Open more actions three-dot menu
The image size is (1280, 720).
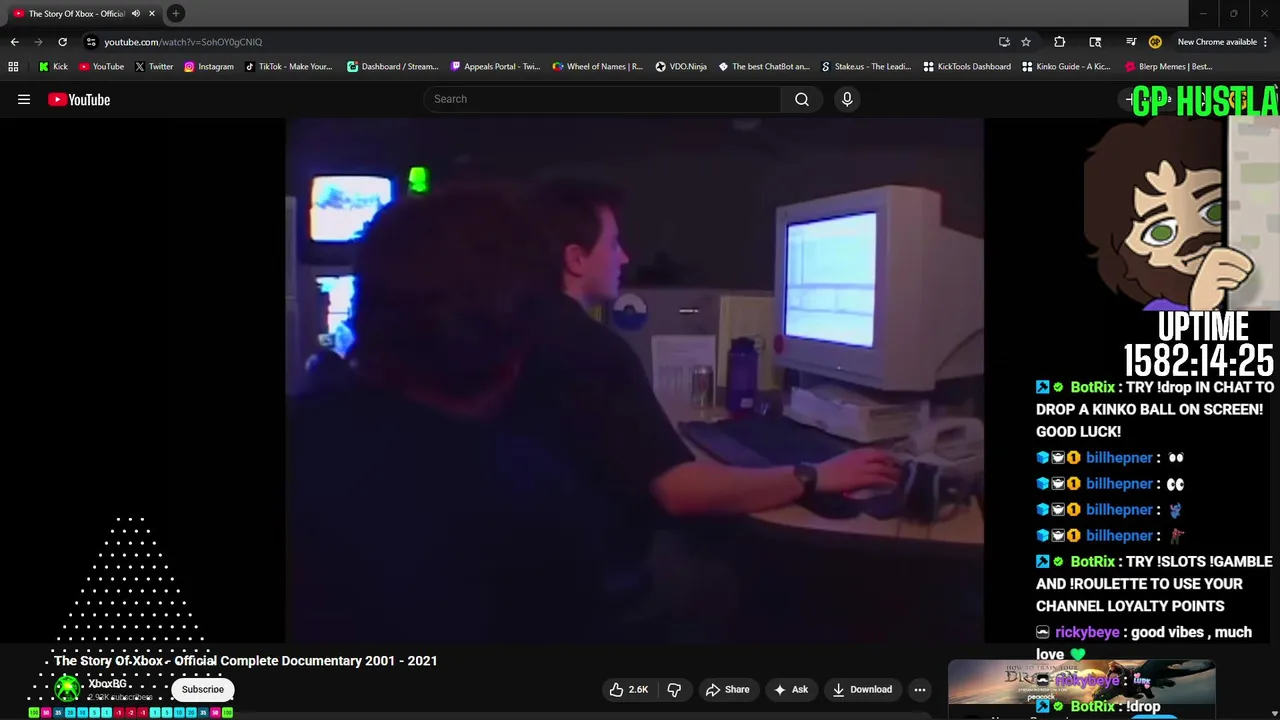click(x=920, y=689)
